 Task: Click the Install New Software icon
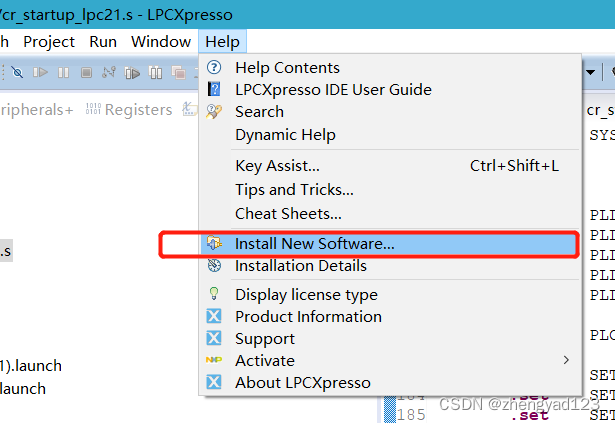214,243
